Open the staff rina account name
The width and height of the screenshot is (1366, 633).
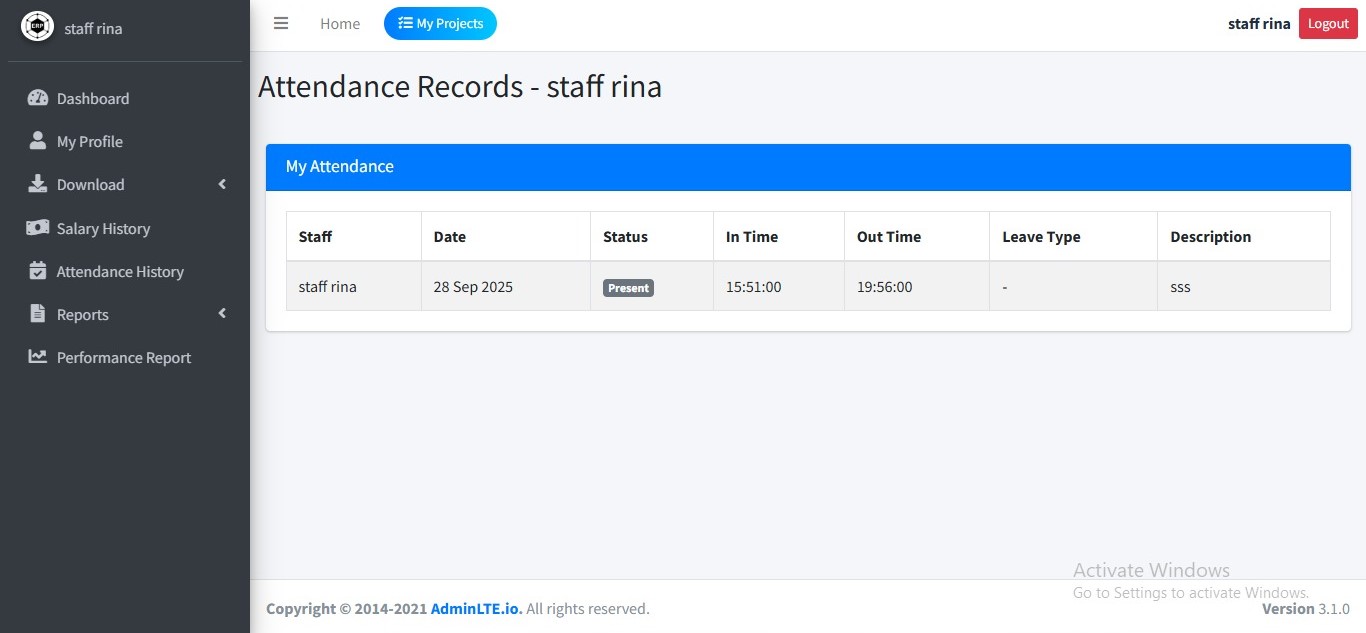pyautogui.click(x=1258, y=22)
